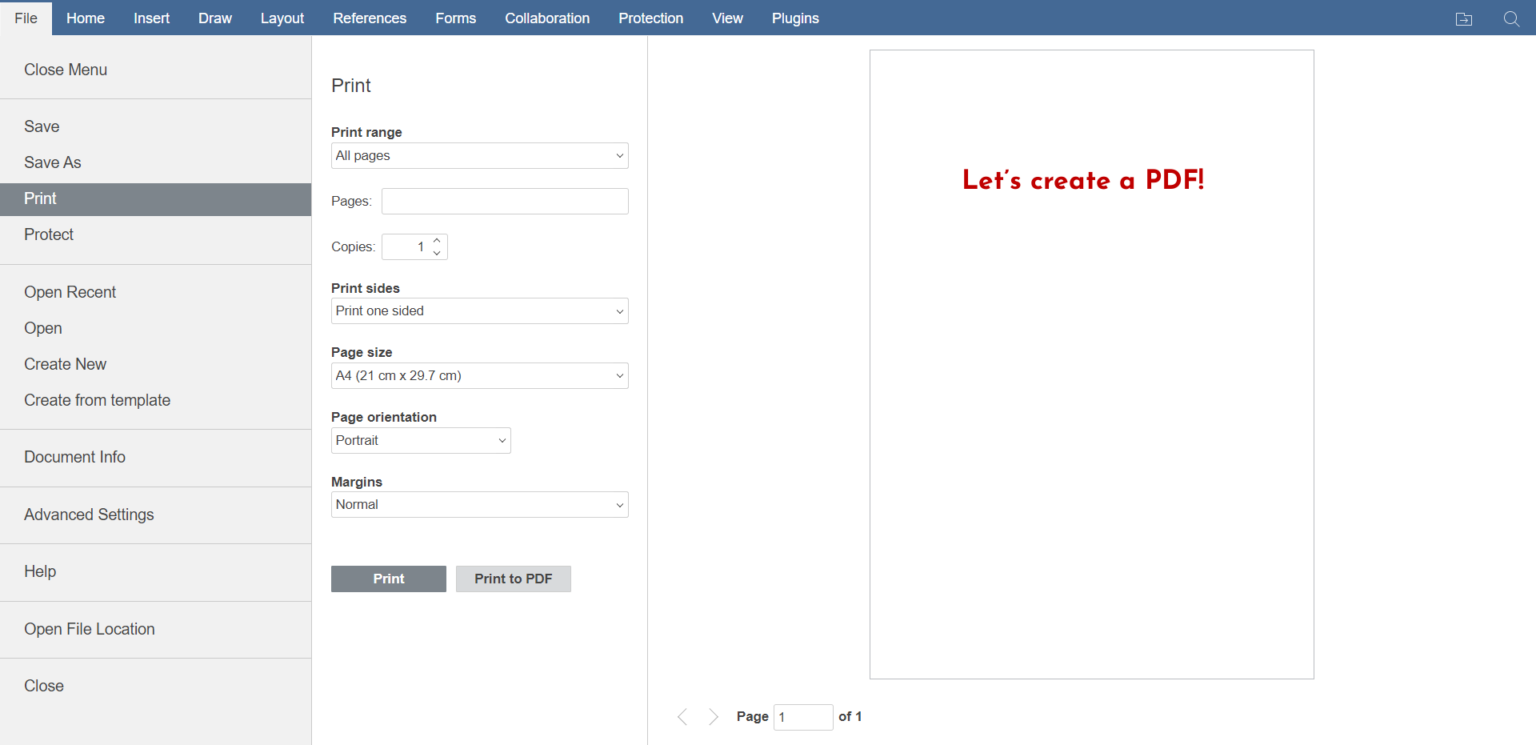Increase copies with the up arrow
1536x745 pixels.
(x=437, y=241)
